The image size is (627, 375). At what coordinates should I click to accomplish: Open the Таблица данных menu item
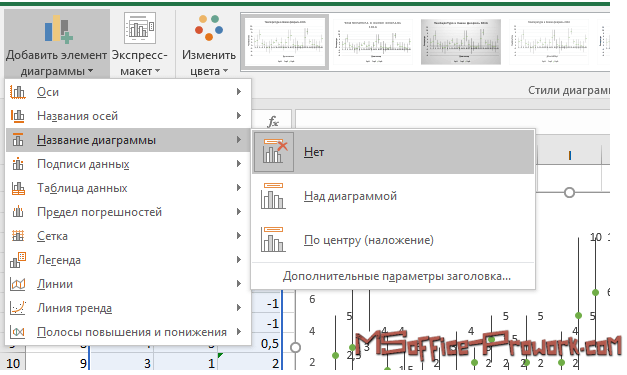tap(128, 188)
